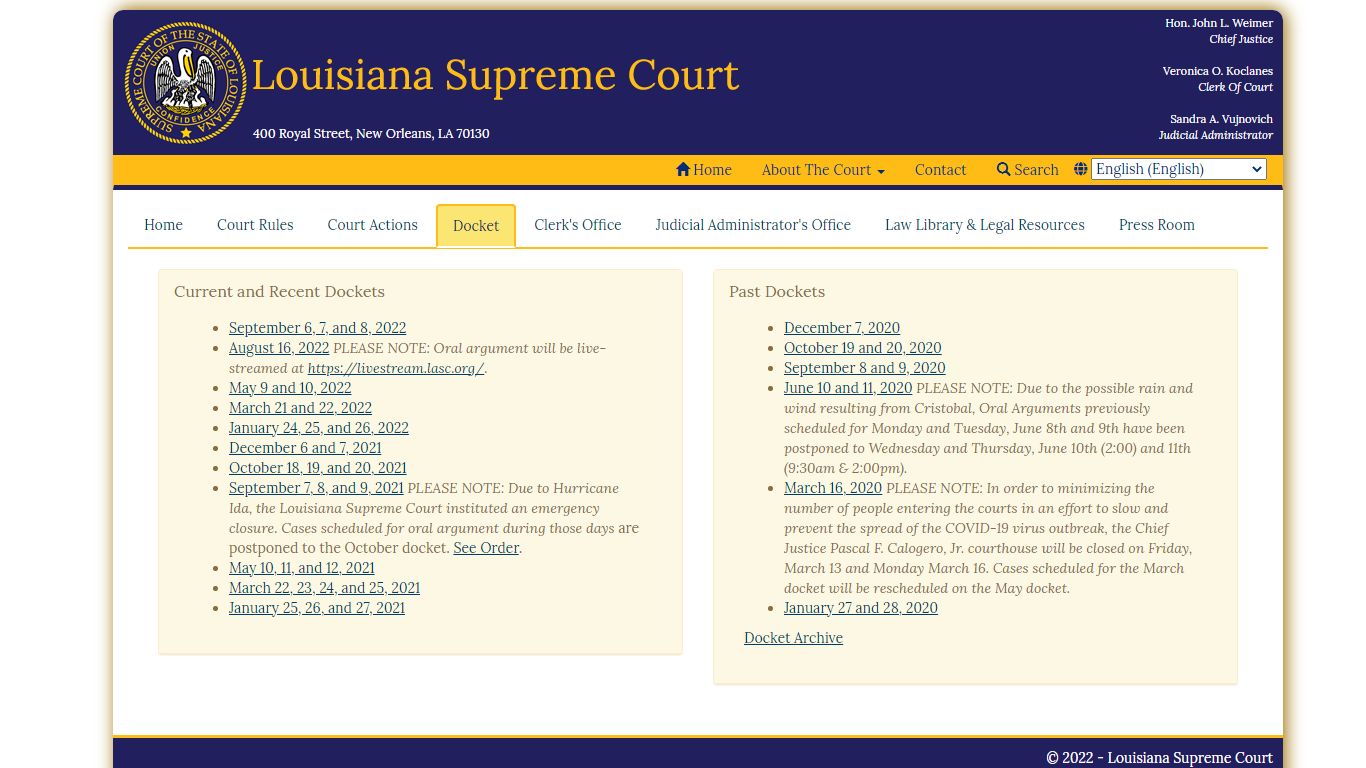The image size is (1366, 768).
Task: Click the Current and Recent Dockets heading
Action: [279, 292]
